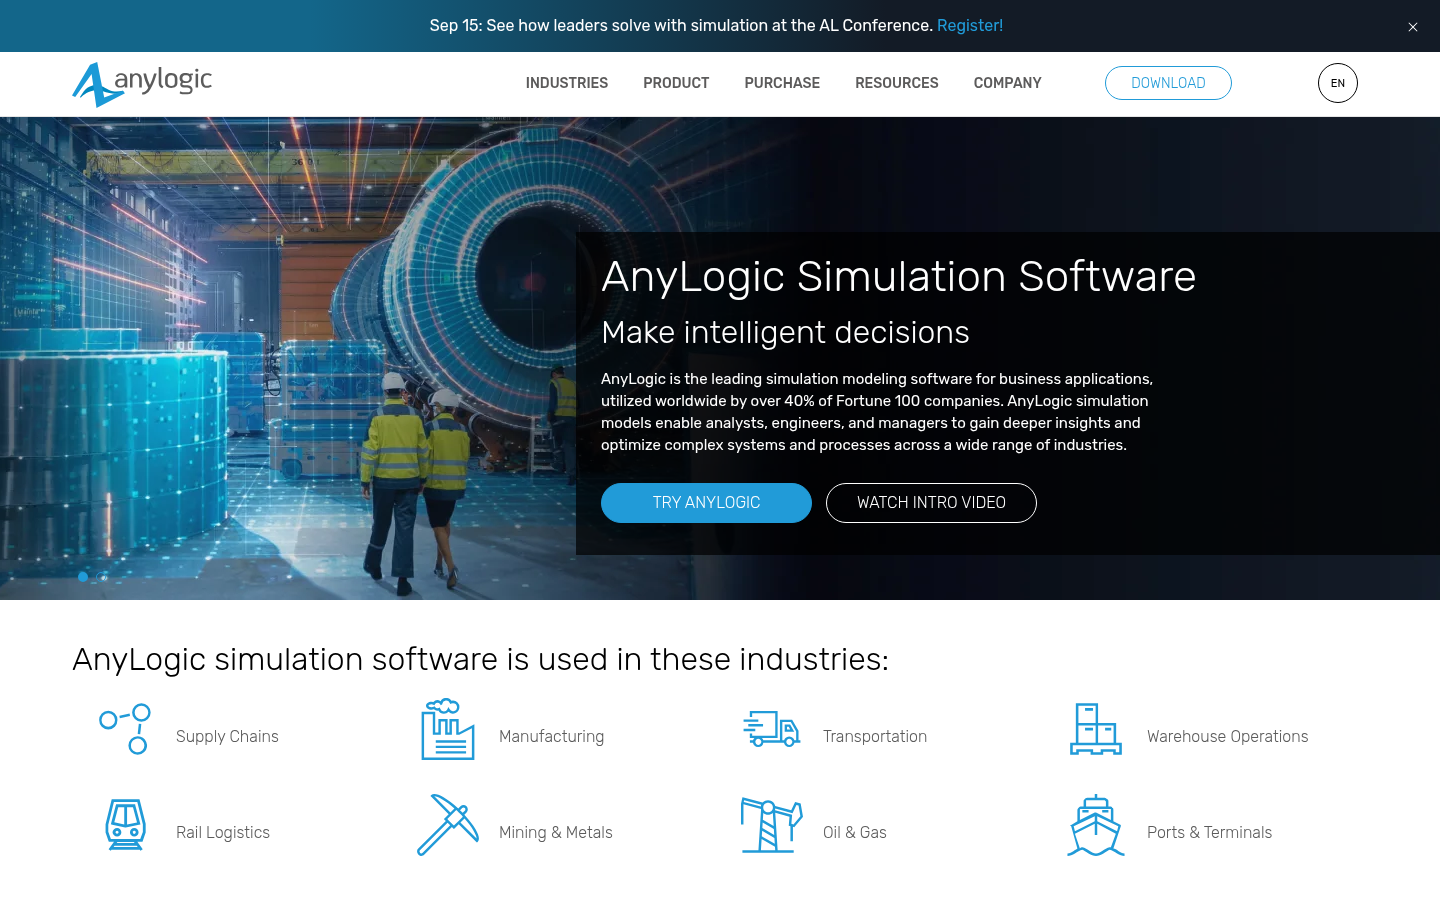Open the Warehouse Operations text link
Image resolution: width=1440 pixels, height=900 pixels.
point(1228,736)
